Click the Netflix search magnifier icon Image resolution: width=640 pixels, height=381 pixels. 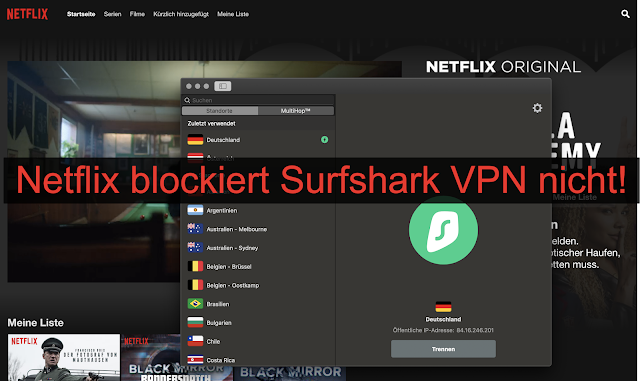point(625,14)
